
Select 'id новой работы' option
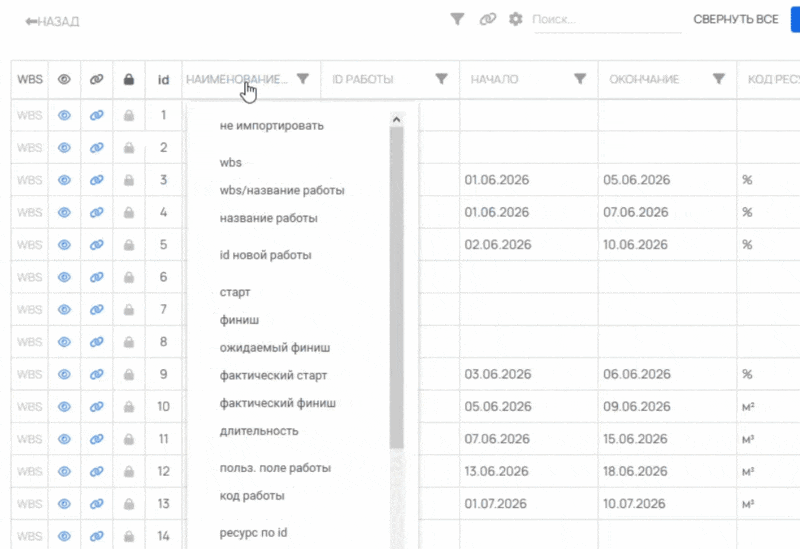pos(265,255)
